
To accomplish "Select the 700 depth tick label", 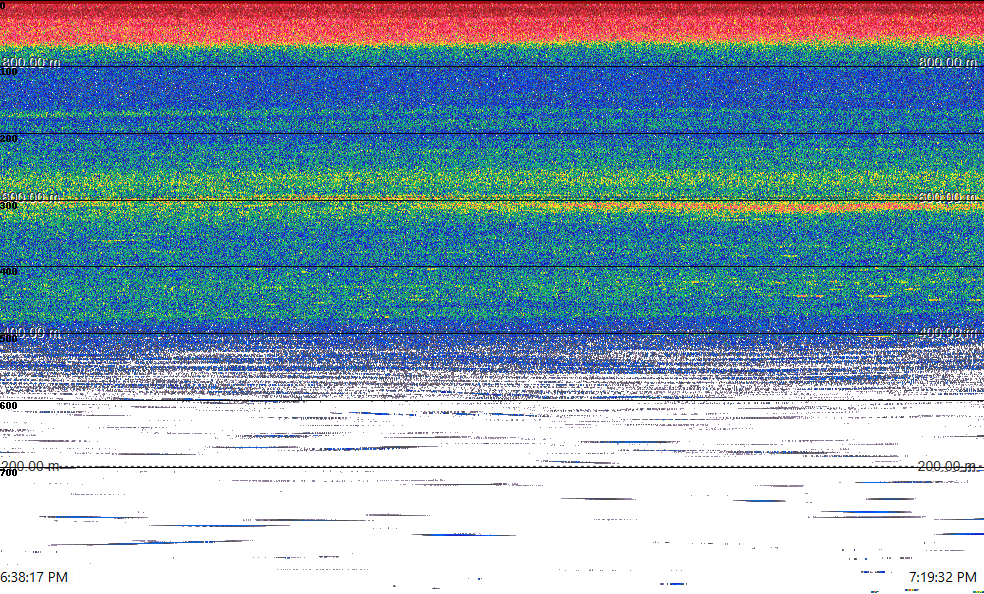I will coord(9,472).
